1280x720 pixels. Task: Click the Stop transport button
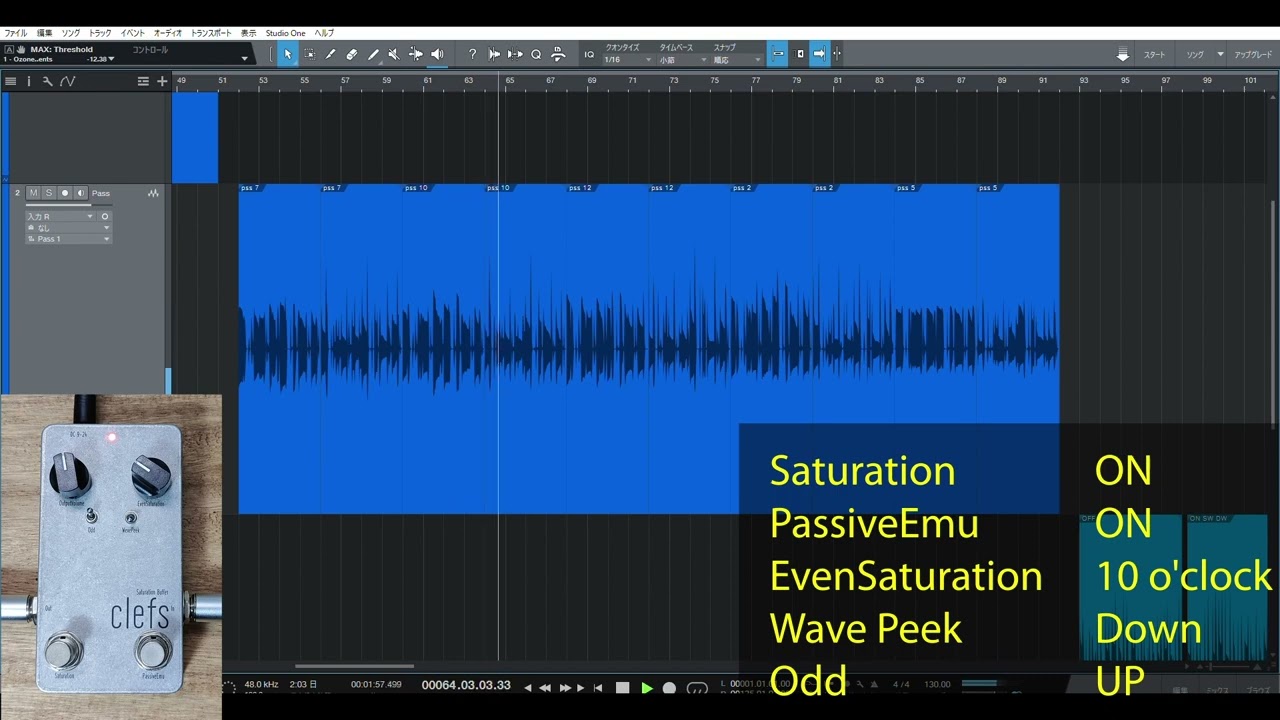point(622,688)
